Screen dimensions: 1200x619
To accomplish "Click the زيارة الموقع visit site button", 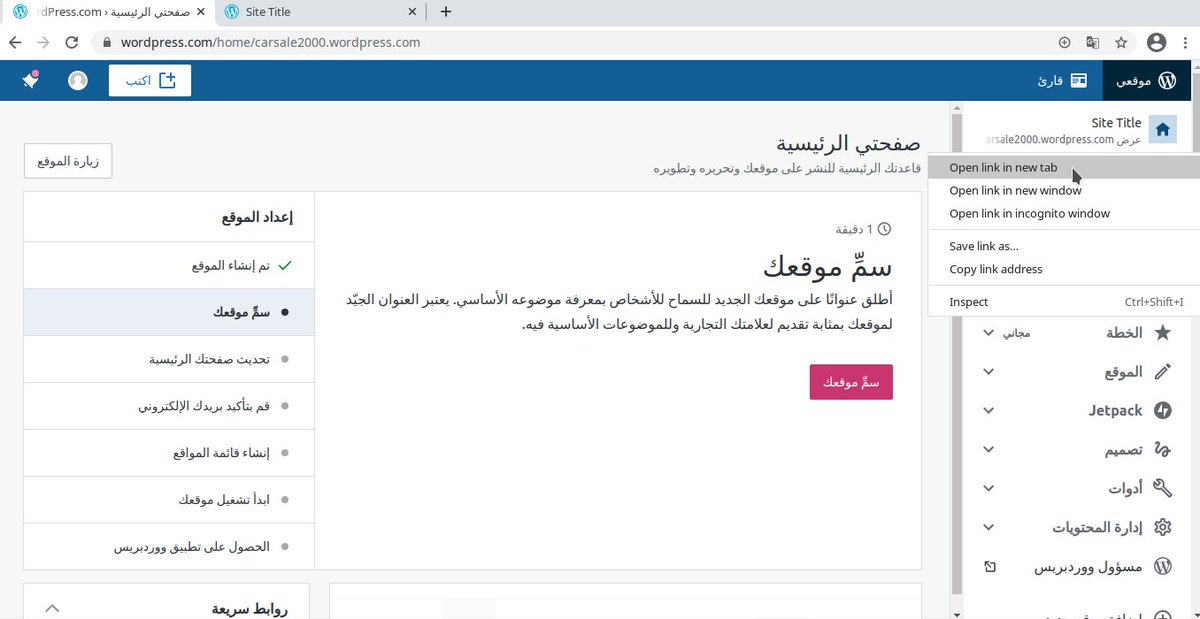I will 68,161.
